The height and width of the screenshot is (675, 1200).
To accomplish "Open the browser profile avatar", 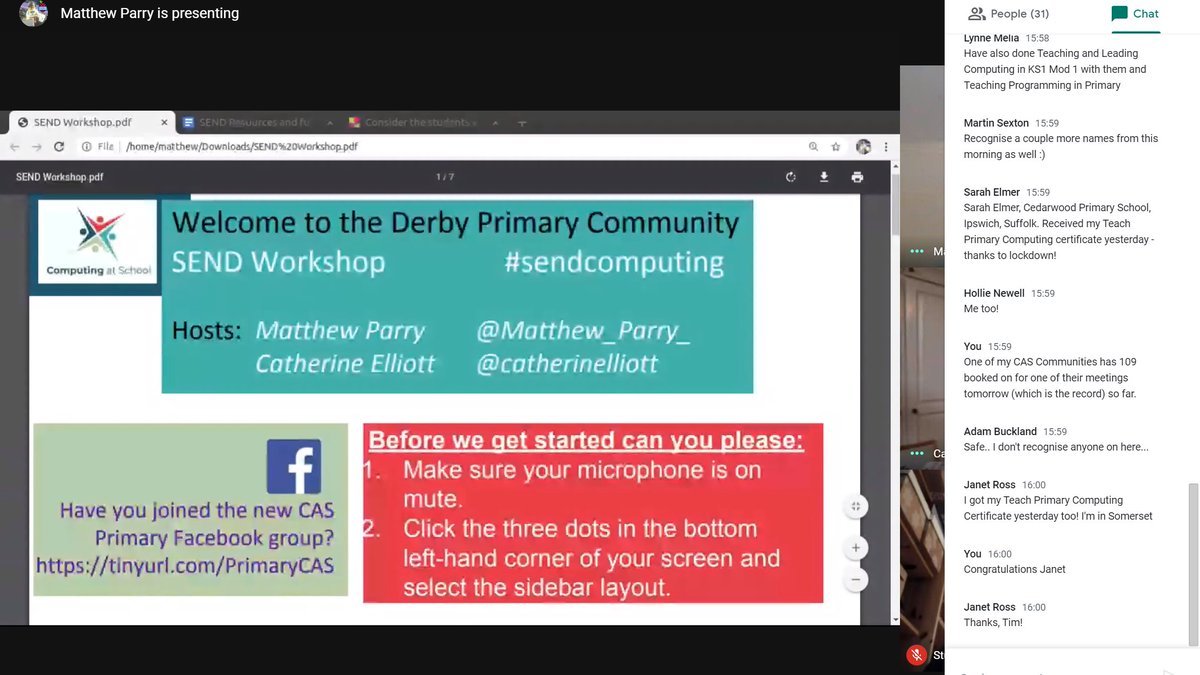I will tap(863, 146).
